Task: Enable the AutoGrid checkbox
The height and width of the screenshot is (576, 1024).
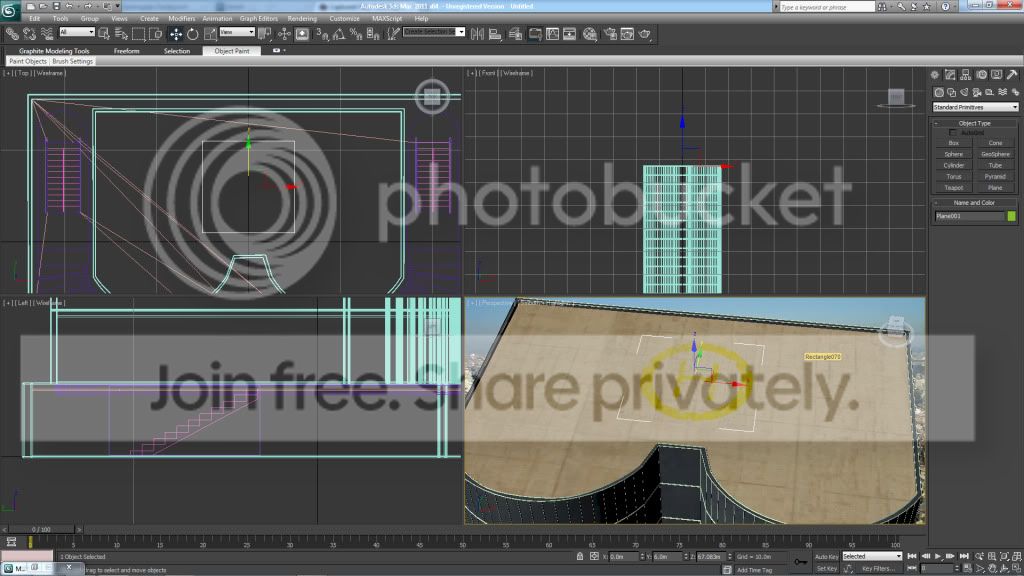Action: pyautogui.click(x=952, y=133)
